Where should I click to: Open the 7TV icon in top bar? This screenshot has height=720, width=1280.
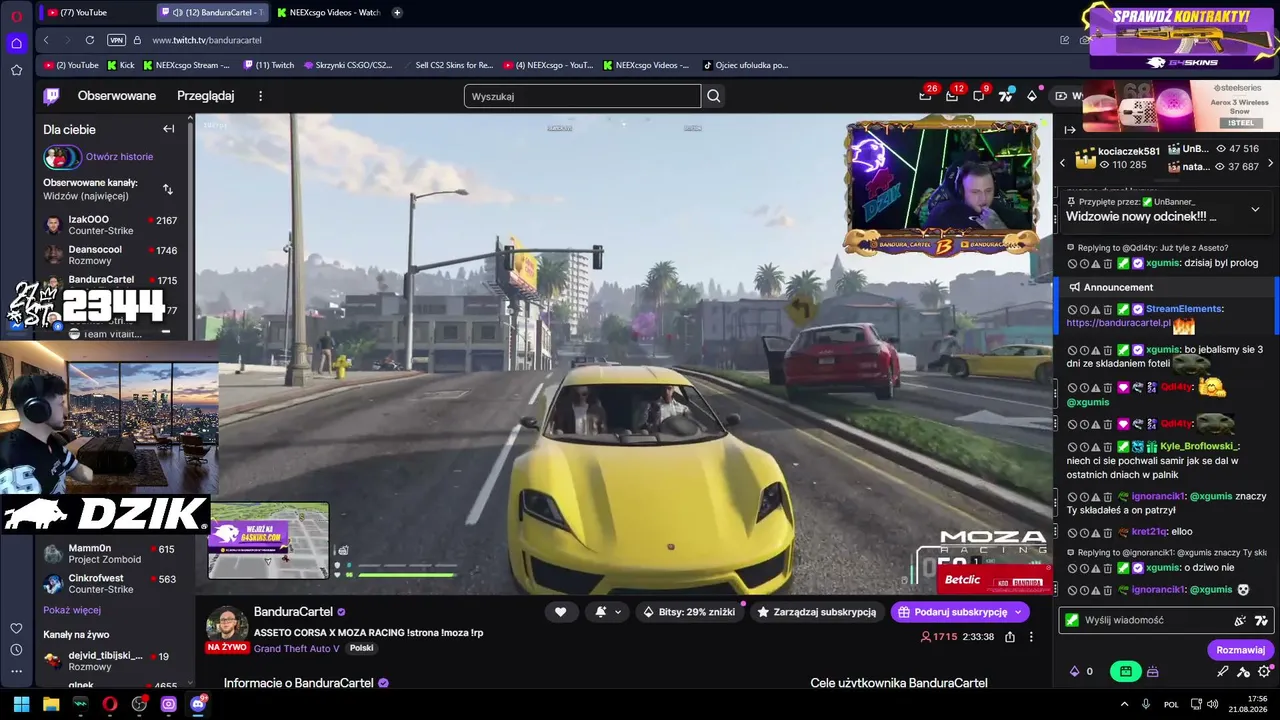[x=1006, y=96]
